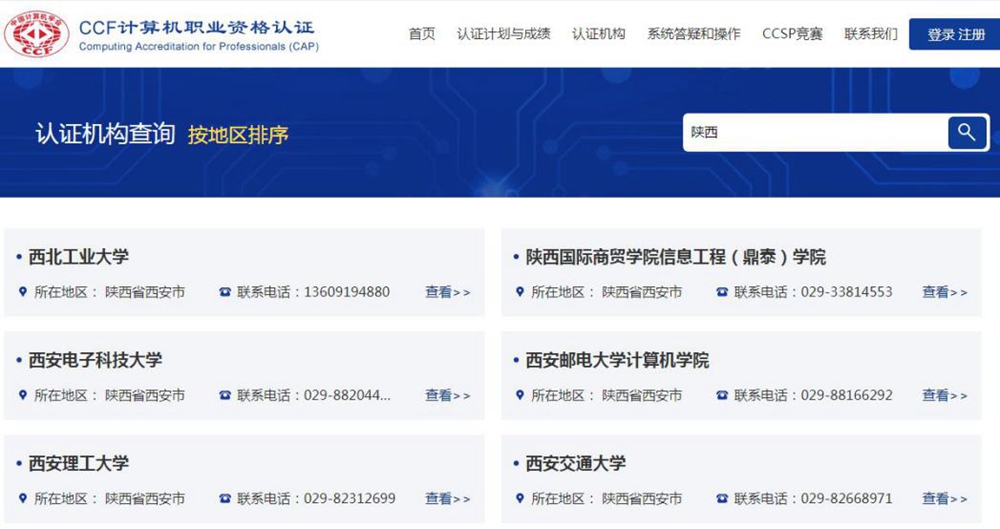Open the 西安电子科技大学 institution title

point(95,360)
